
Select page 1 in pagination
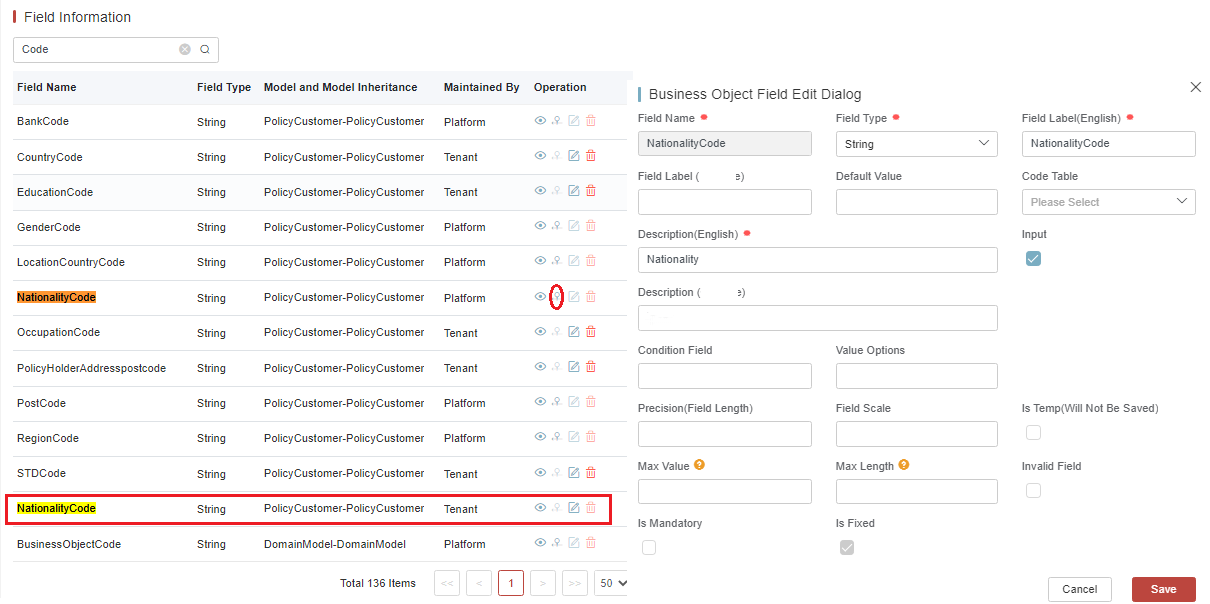pos(510,583)
